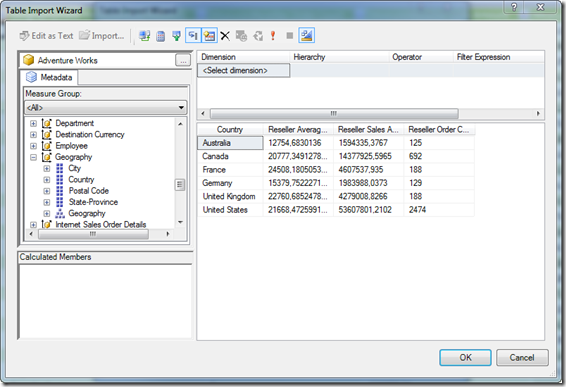Viewport: 566px width, 387px height.
Task: Click the Reseller Sales A... column header
Action: [368, 130]
